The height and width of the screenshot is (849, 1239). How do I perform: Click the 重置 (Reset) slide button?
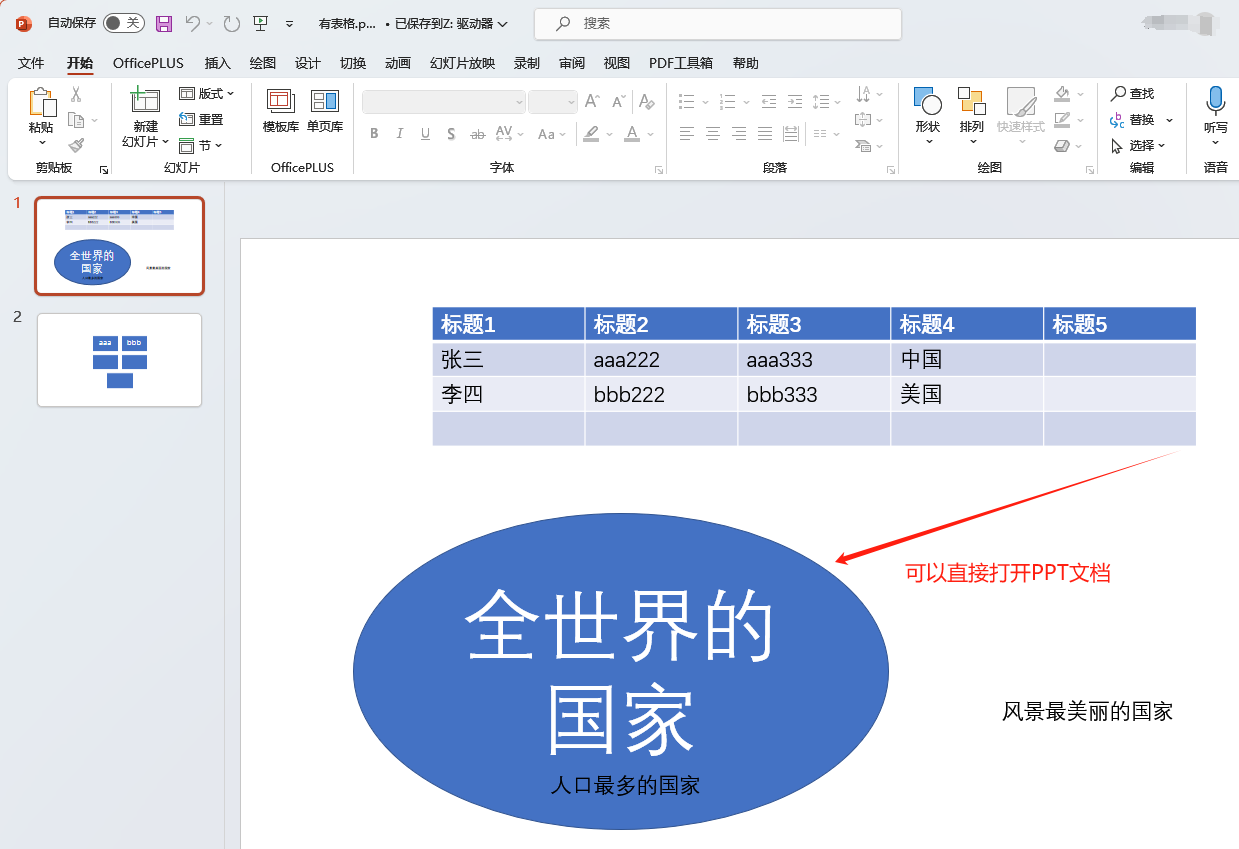[x=201, y=119]
